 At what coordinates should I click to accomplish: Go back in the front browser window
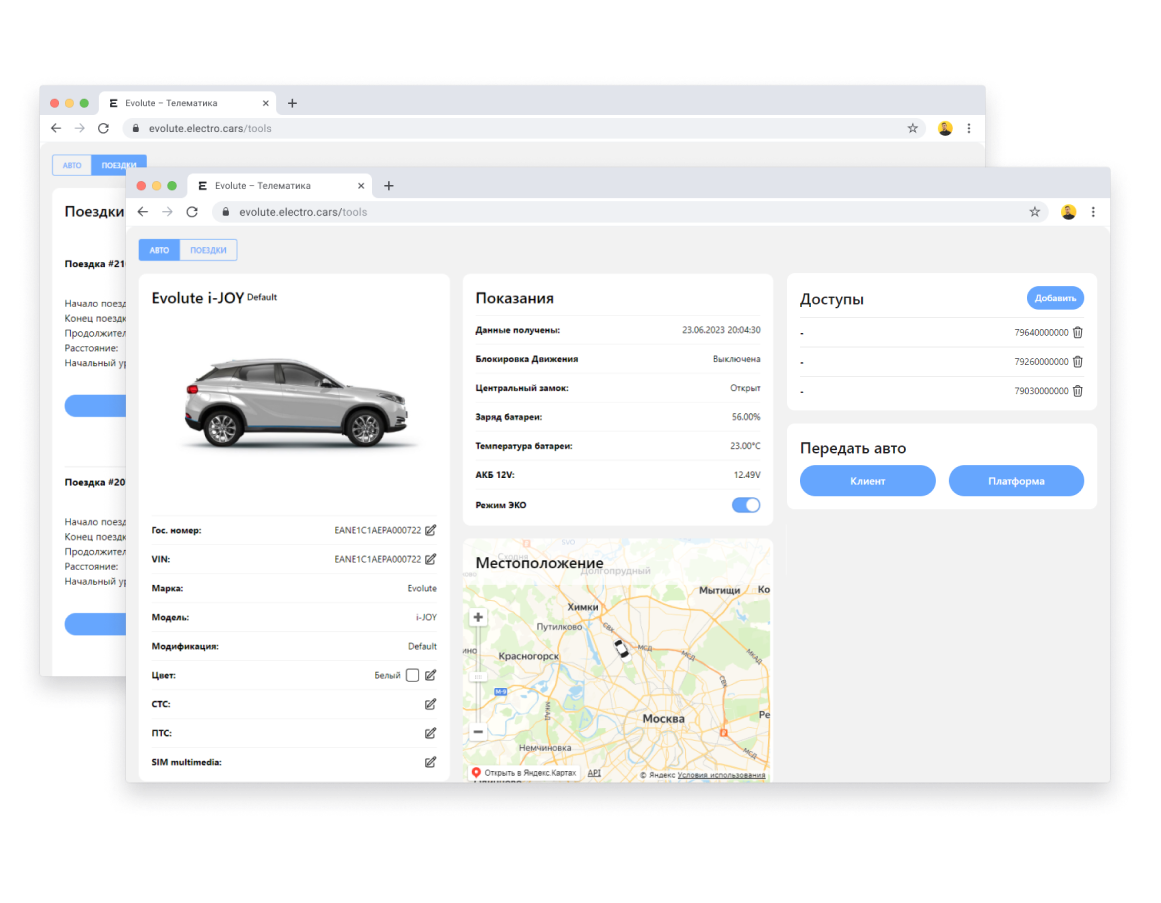pyautogui.click(x=143, y=212)
